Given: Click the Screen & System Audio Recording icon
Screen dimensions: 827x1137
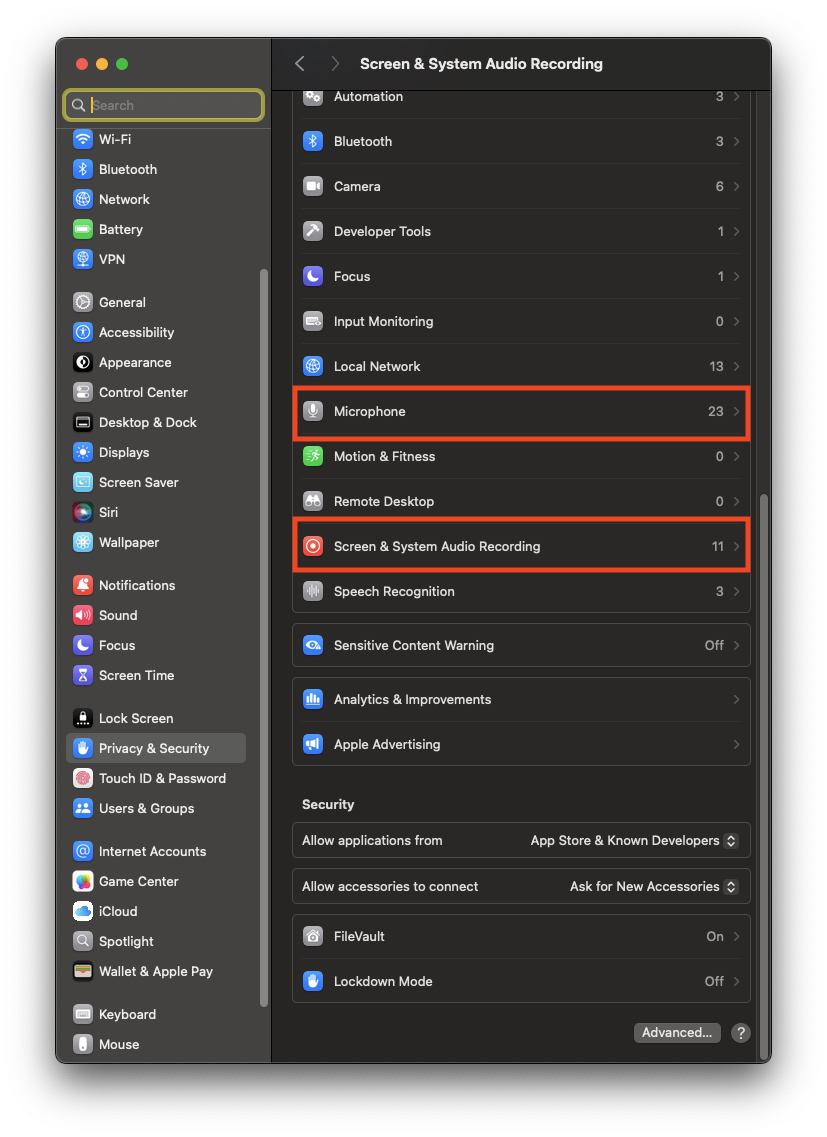Looking at the screenshot, I should coord(313,546).
